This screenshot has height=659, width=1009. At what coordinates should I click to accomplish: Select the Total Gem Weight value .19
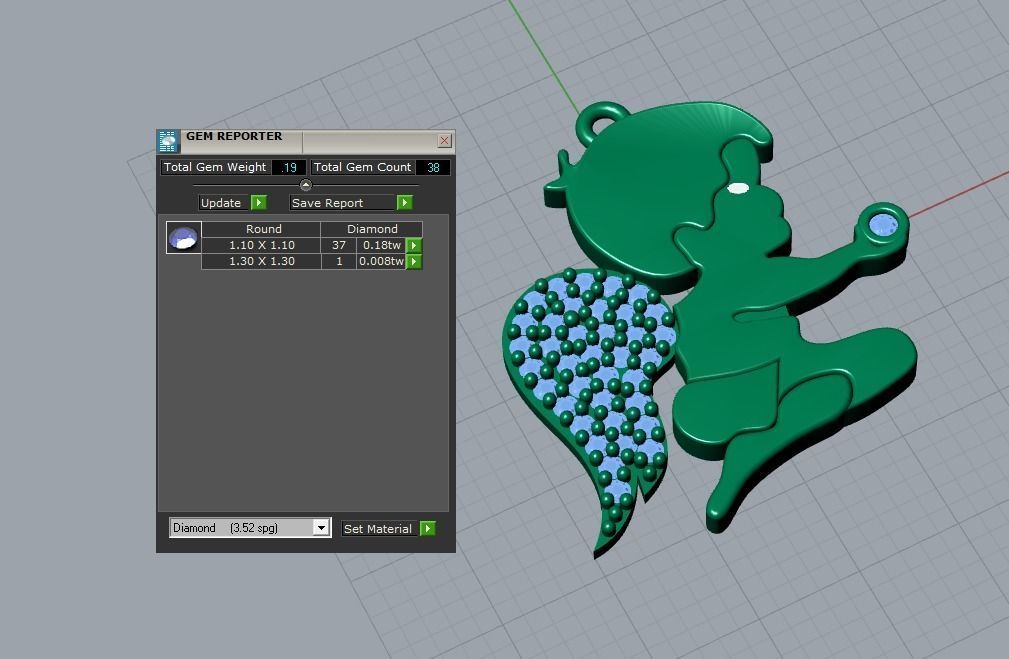tap(288, 167)
